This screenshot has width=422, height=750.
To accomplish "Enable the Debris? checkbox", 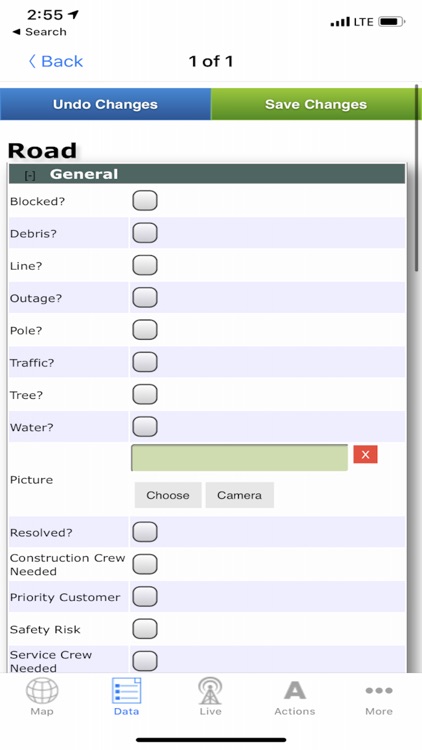I will (145, 233).
